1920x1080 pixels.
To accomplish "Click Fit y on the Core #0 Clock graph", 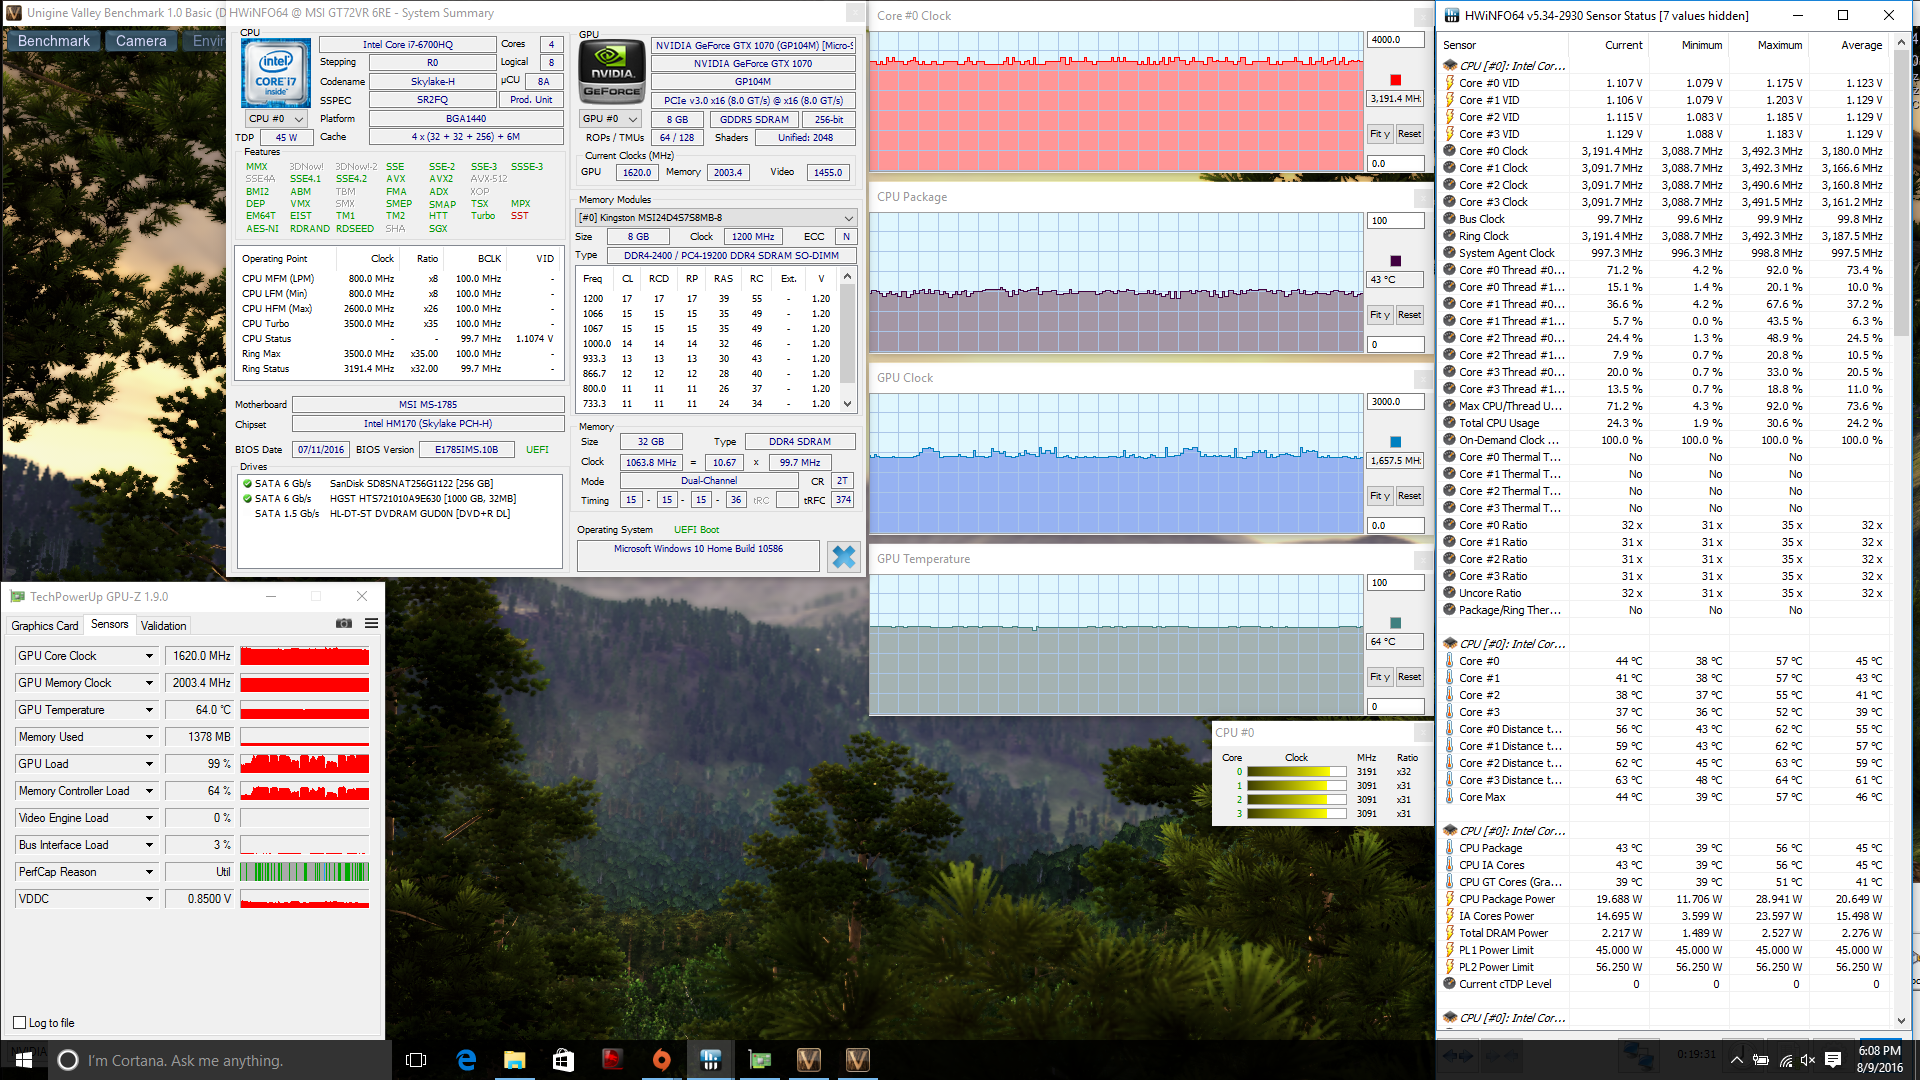I will pyautogui.click(x=1379, y=134).
